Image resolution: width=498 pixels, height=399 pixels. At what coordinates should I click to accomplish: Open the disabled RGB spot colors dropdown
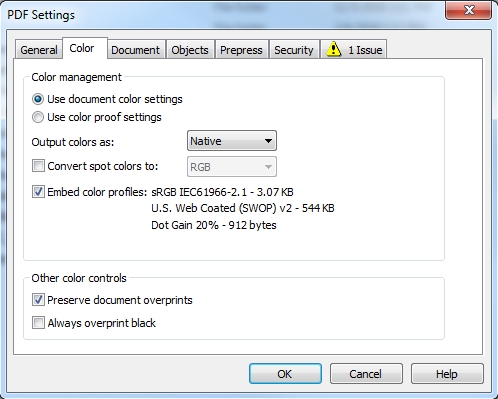pos(232,167)
